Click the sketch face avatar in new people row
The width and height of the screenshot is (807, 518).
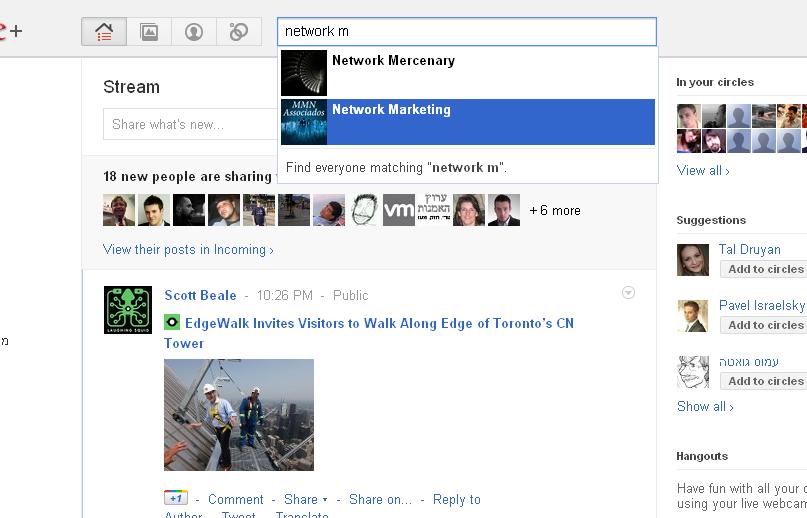click(x=364, y=210)
